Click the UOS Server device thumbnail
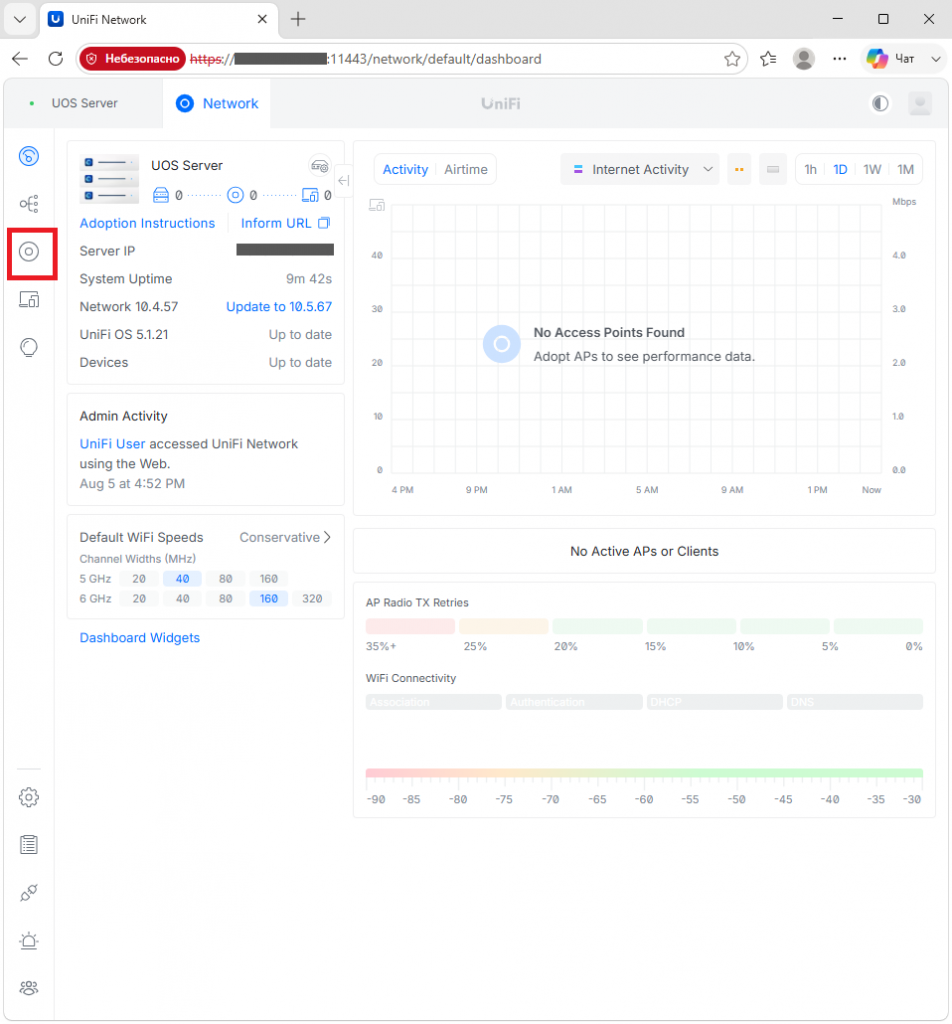The width and height of the screenshot is (952, 1024). coord(109,179)
